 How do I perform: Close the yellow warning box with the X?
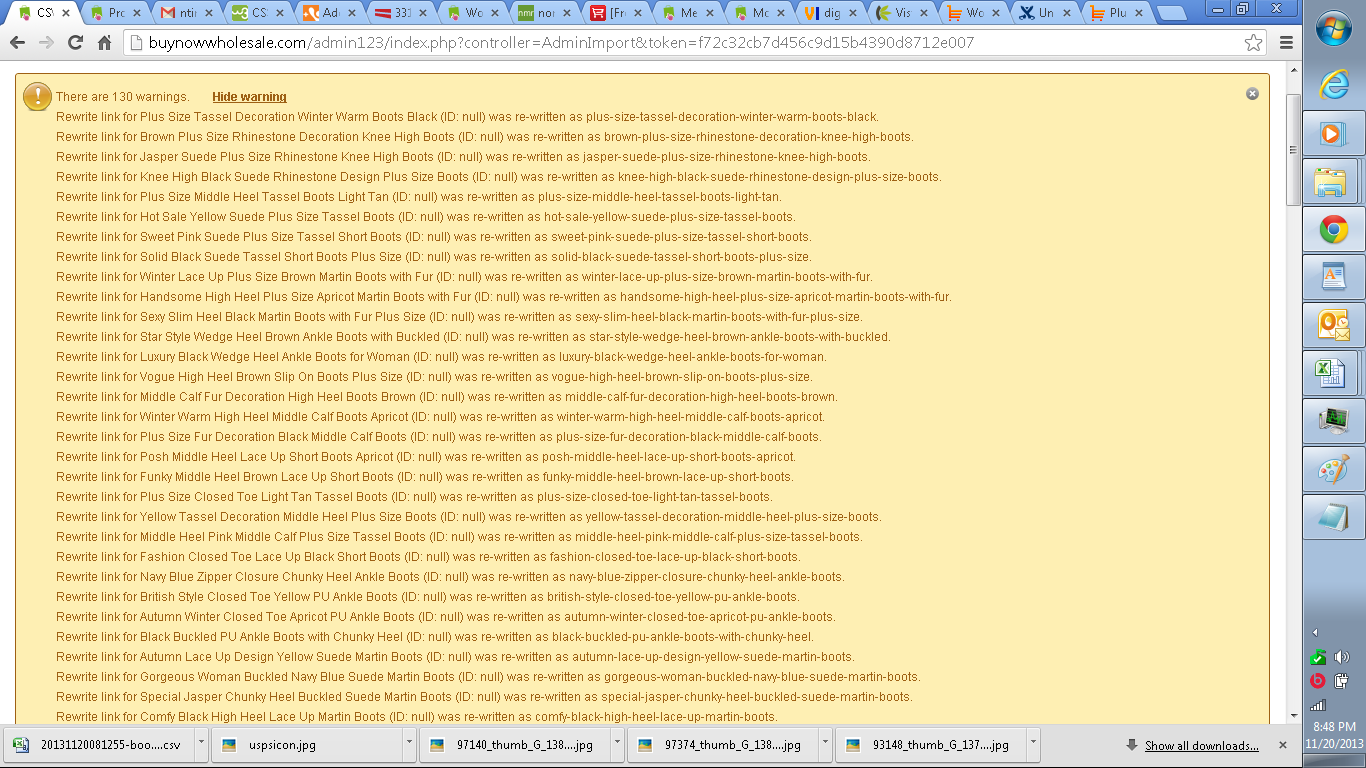1252,94
